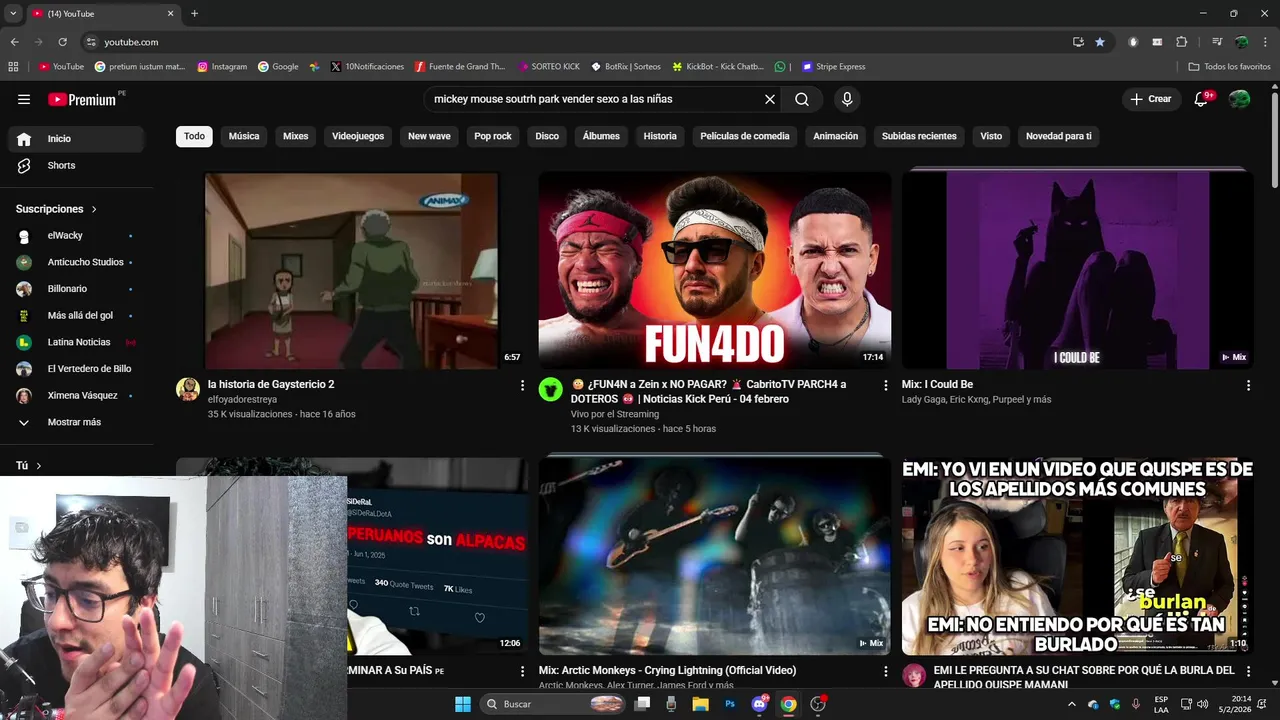Viewport: 1280px width, 720px height.
Task: Open Photoshop from the taskbar
Action: [x=730, y=704]
